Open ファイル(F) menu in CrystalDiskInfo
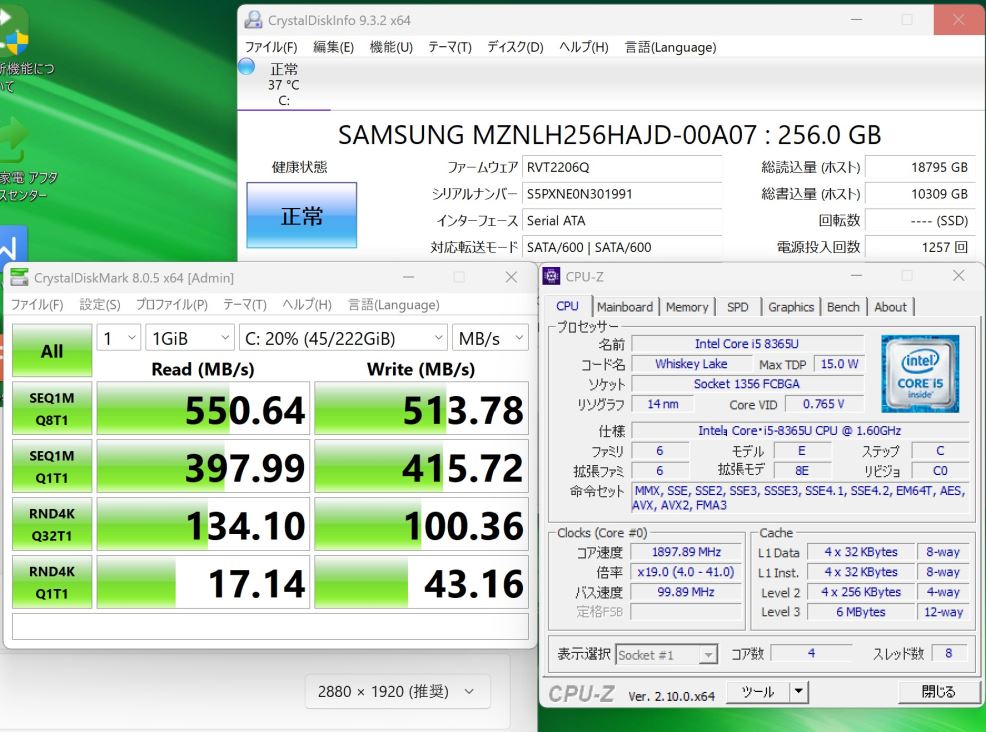 click(x=271, y=47)
